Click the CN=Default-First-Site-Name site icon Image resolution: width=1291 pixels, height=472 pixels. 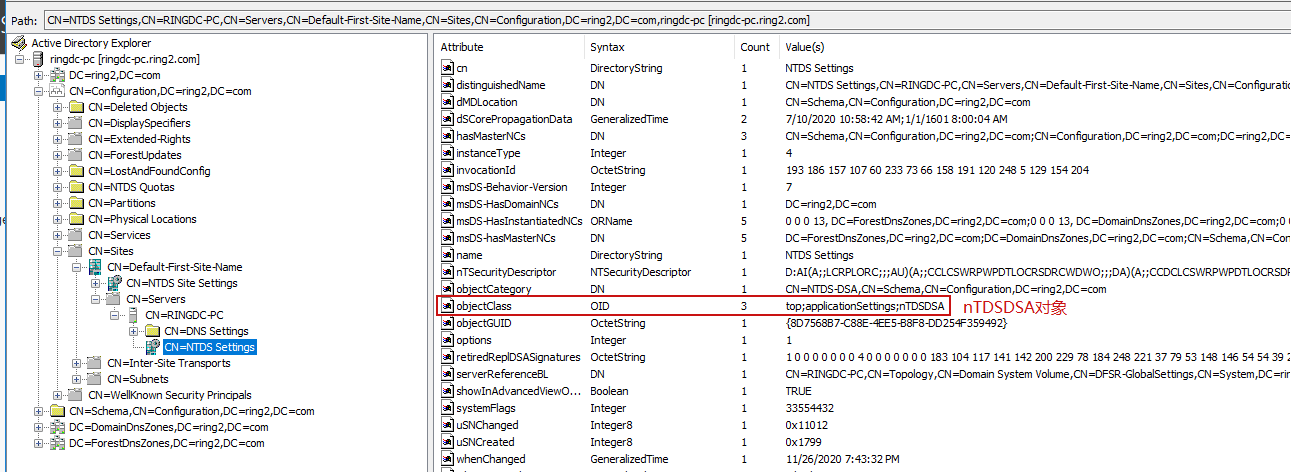[95, 267]
